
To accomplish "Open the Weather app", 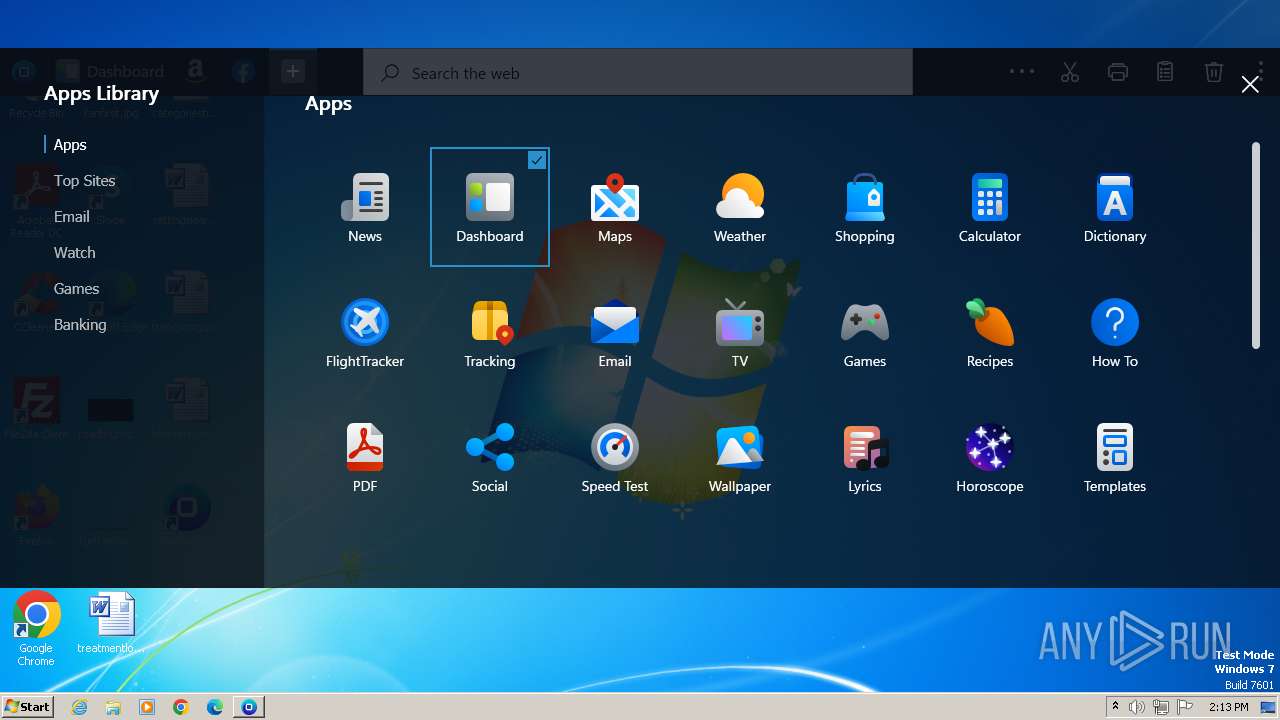I will pos(740,207).
